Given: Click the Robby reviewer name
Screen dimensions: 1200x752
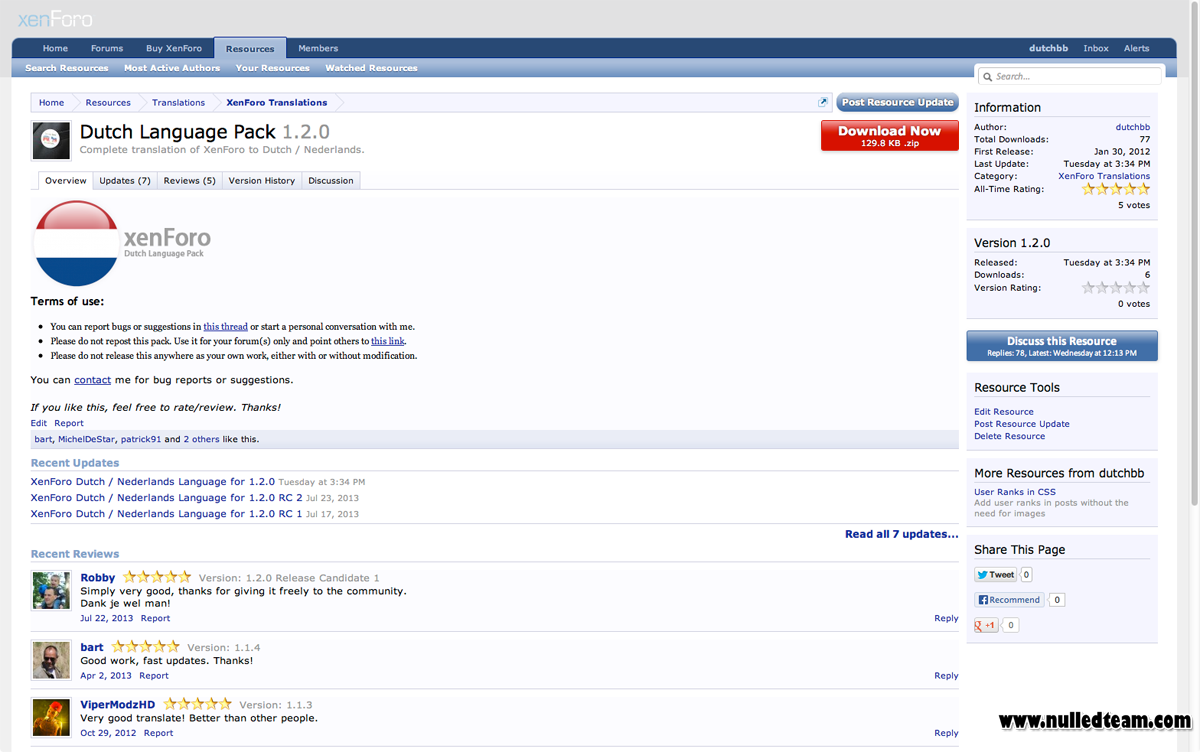Looking at the screenshot, I should [x=98, y=578].
